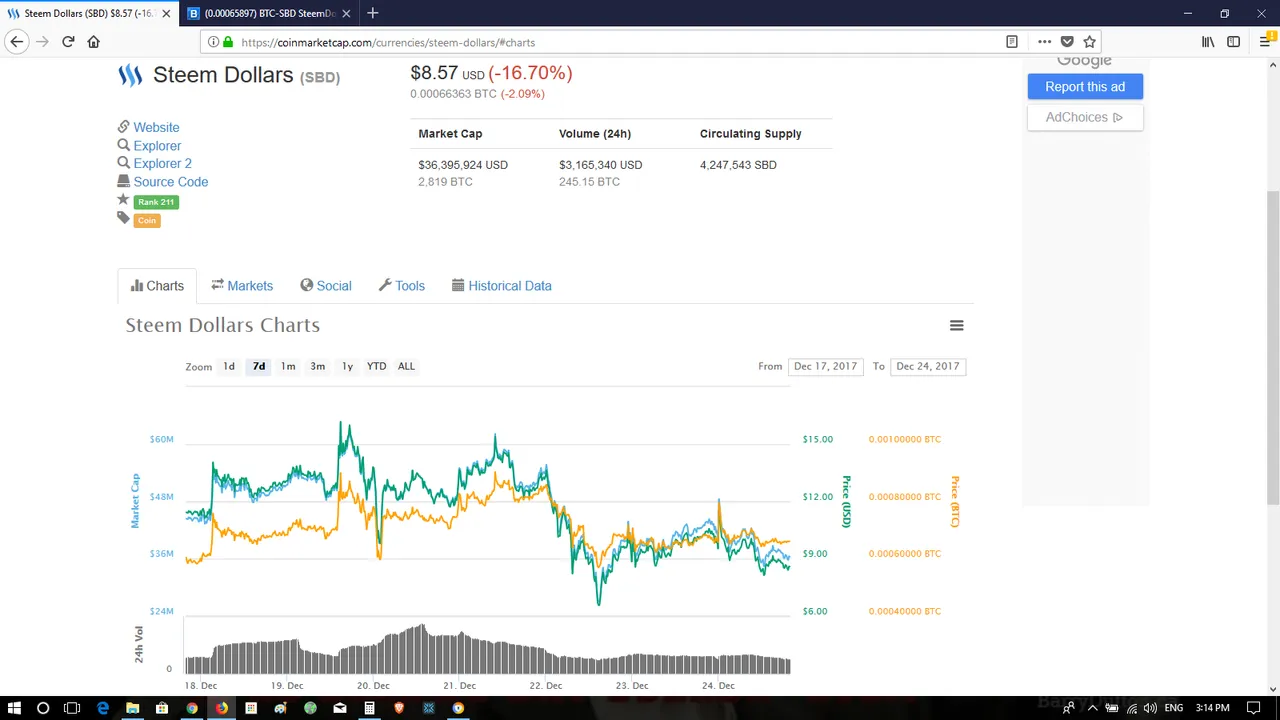Switch to the BTC-SBD SteemDollars tab

tap(270, 13)
